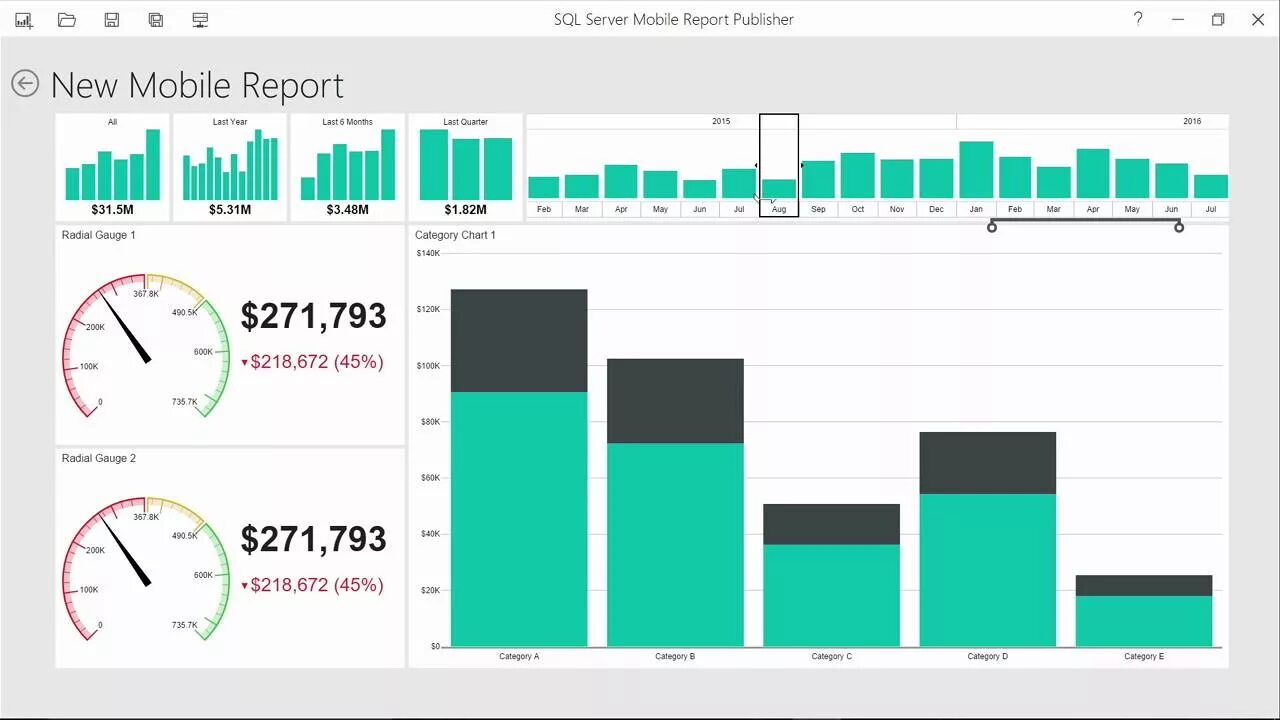Click the Category Chart 1 title
Viewport: 1280px width, 720px height.
click(455, 235)
